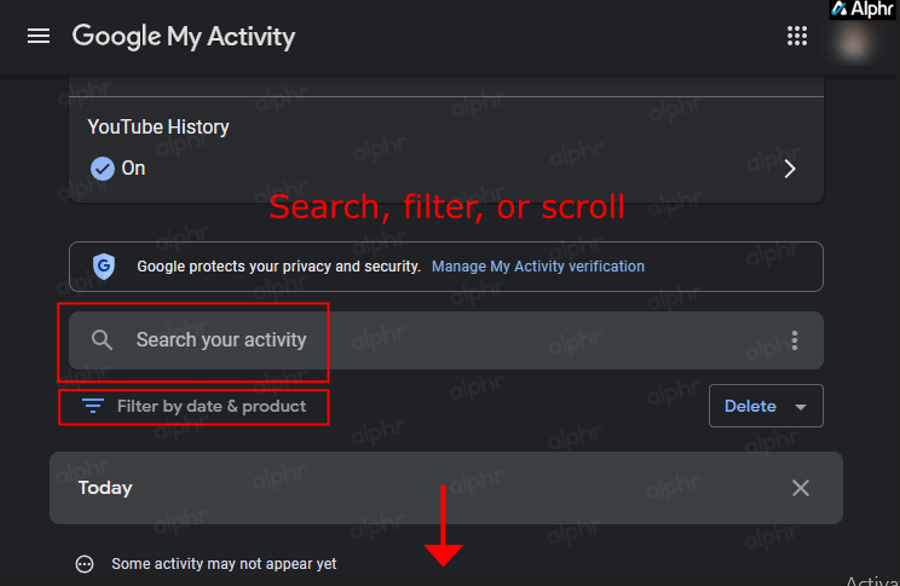Screen dimensions: 900x586
Task: Select the YouTube History label
Action: point(158,127)
